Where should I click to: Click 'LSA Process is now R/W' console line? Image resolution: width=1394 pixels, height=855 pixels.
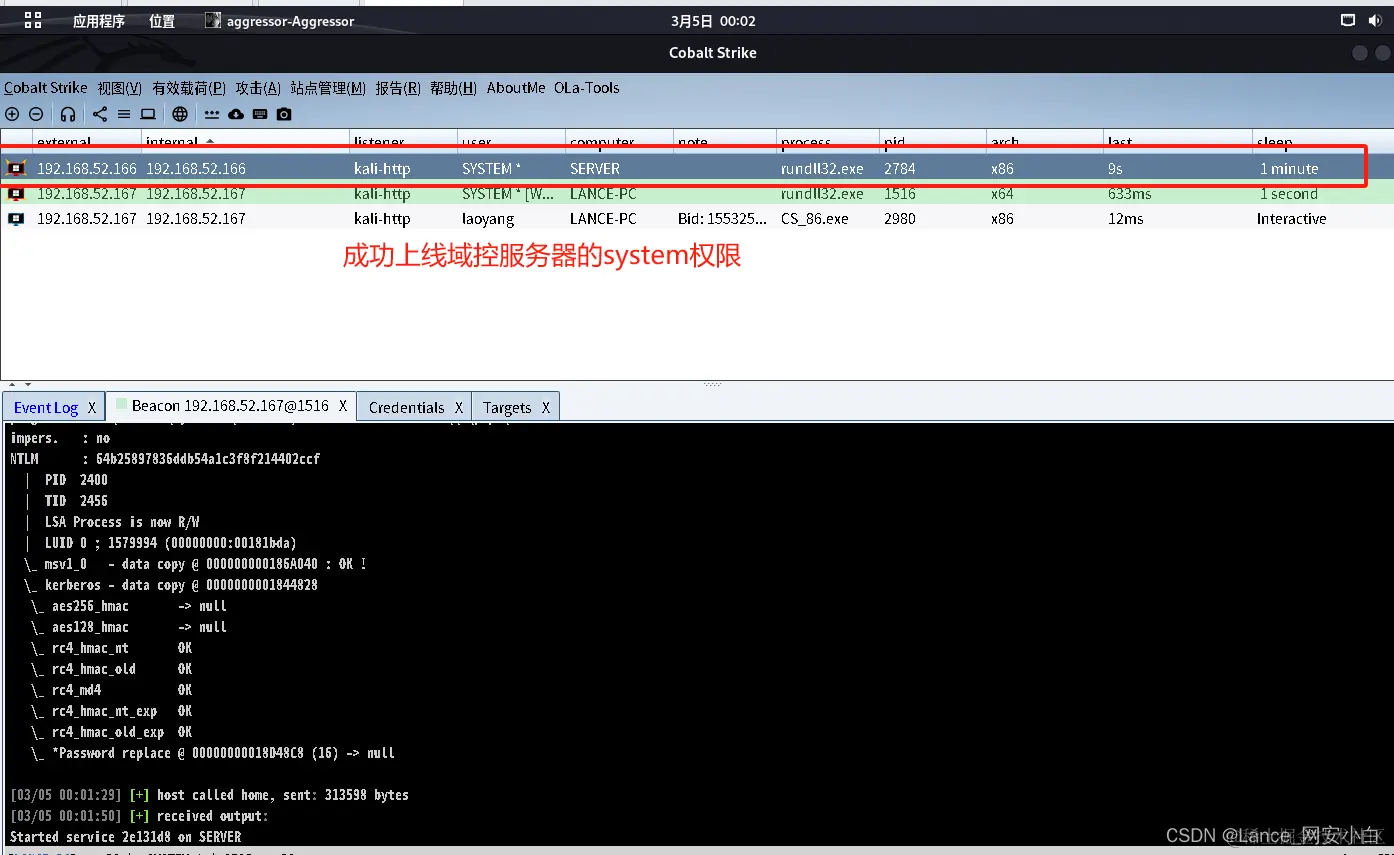[122, 522]
